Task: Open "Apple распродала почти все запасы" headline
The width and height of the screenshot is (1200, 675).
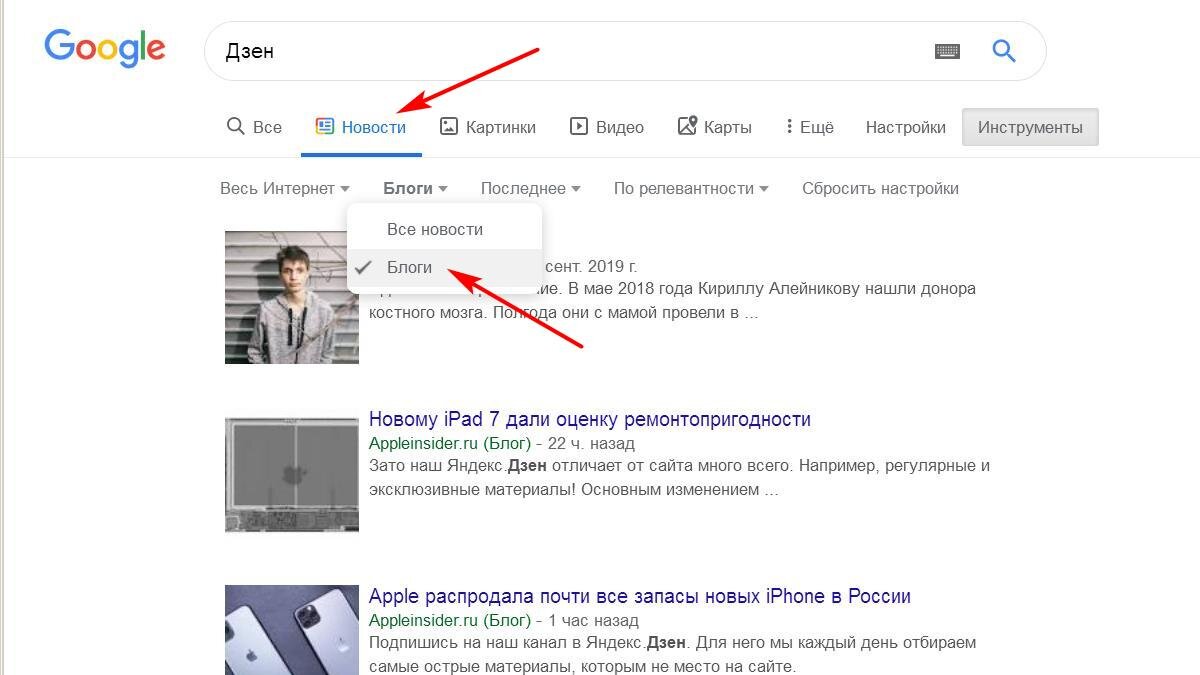Action: pyautogui.click(x=639, y=596)
